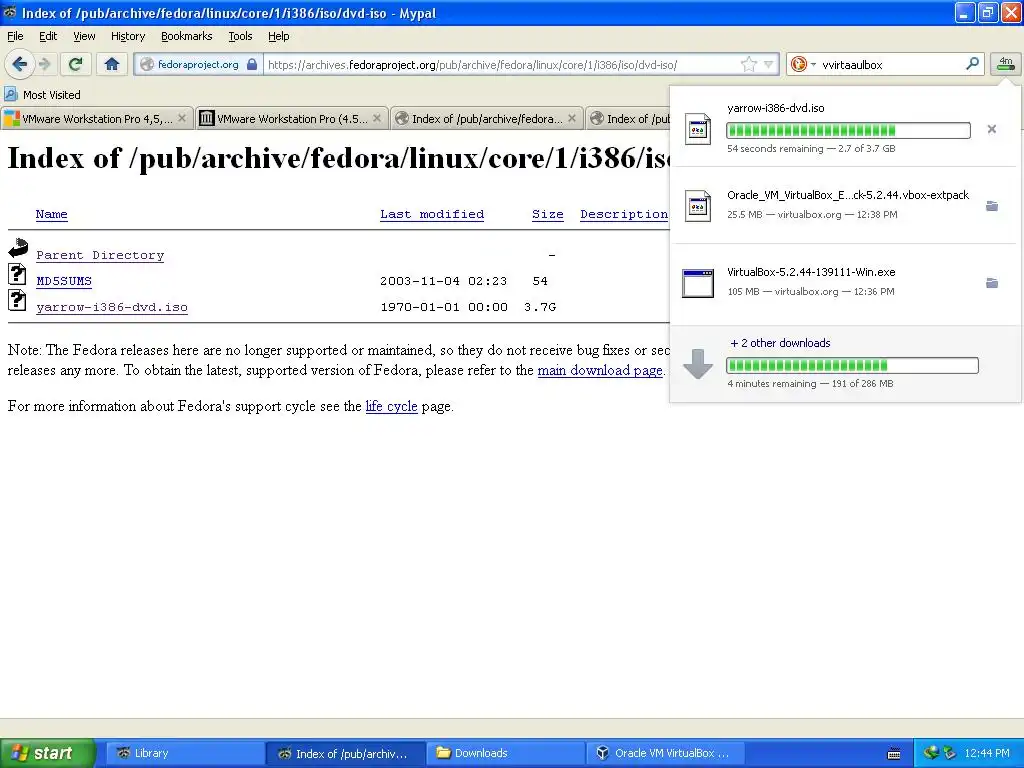Click the yarrow-i386-dvd.iso download file icon
This screenshot has width=1024, height=768.
[697, 129]
